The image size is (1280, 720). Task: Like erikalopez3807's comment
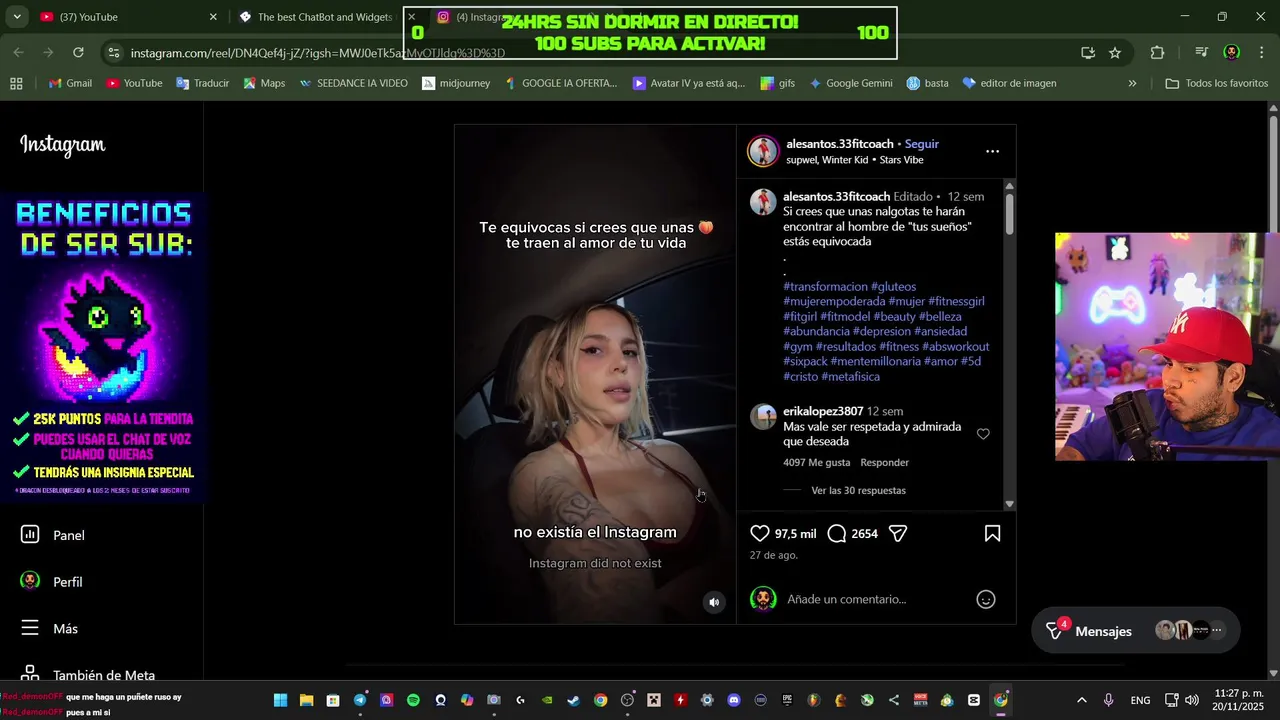tap(983, 434)
